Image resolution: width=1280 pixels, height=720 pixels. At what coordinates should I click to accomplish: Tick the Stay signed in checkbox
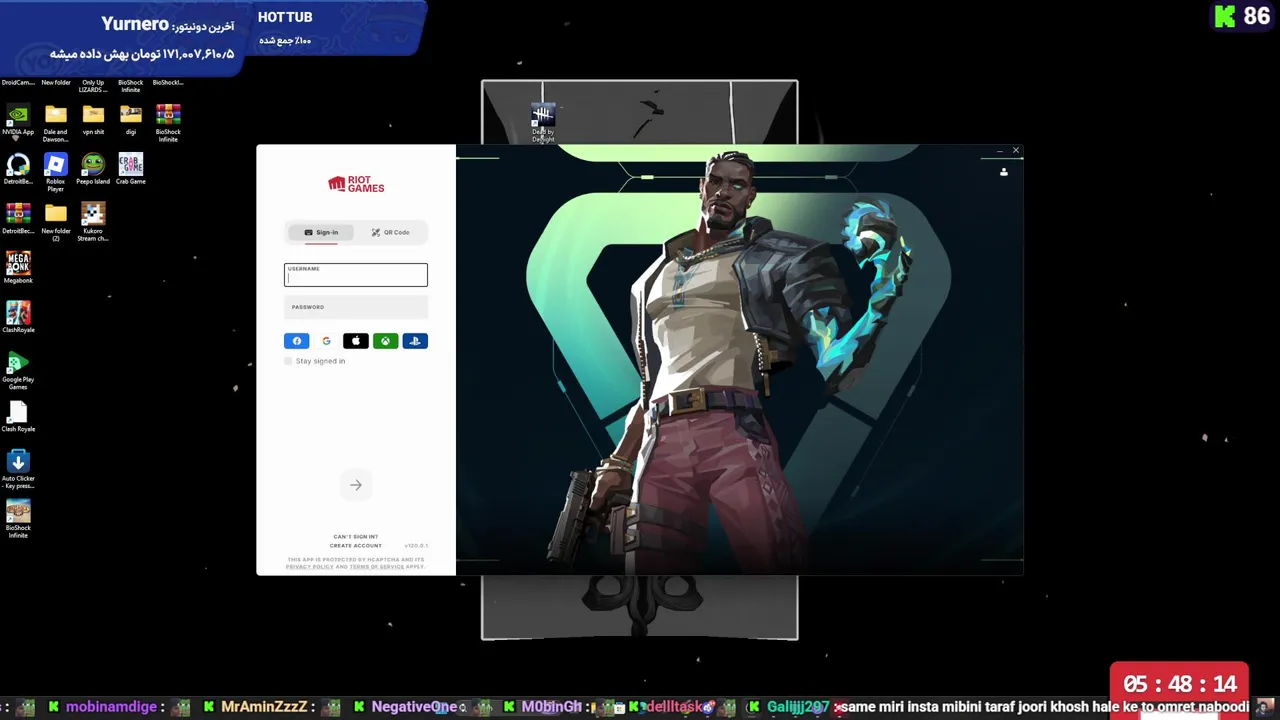pos(288,361)
